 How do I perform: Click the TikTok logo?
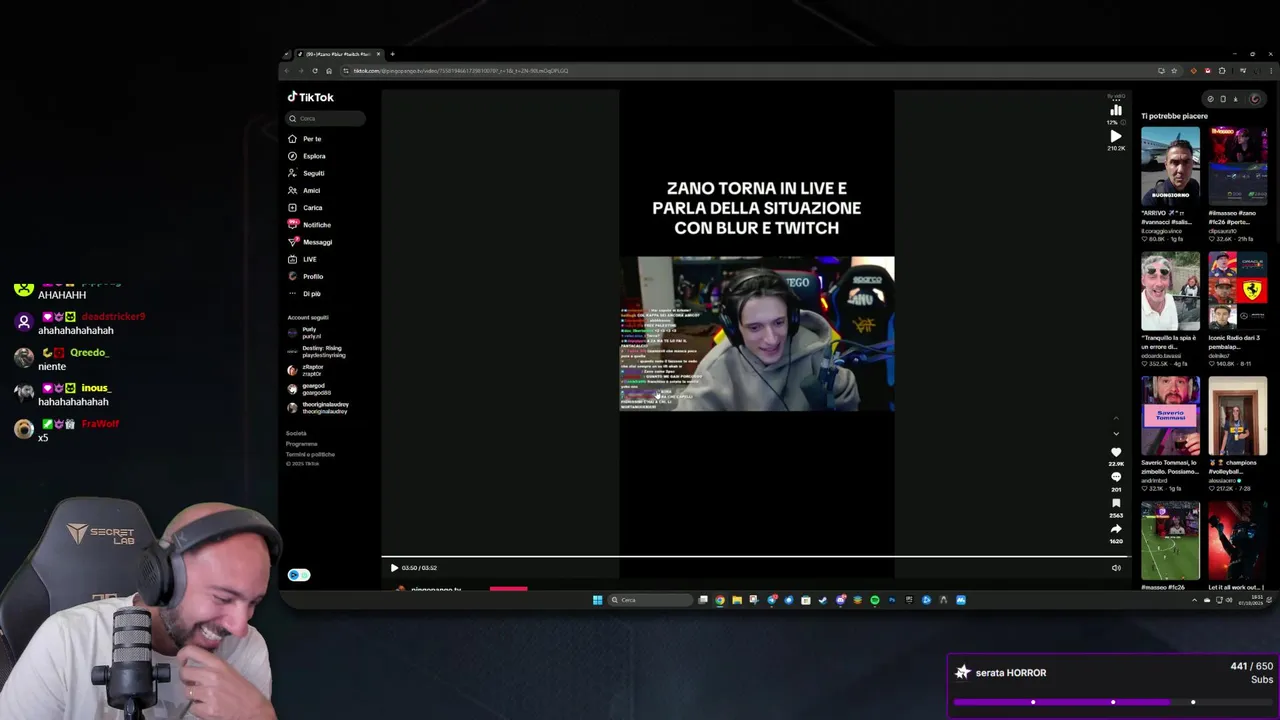[311, 97]
